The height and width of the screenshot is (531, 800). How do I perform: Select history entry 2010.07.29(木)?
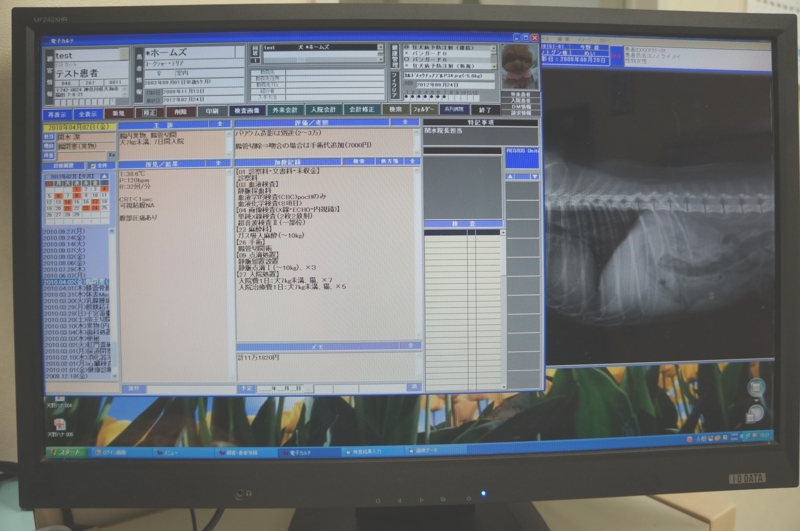64,269
